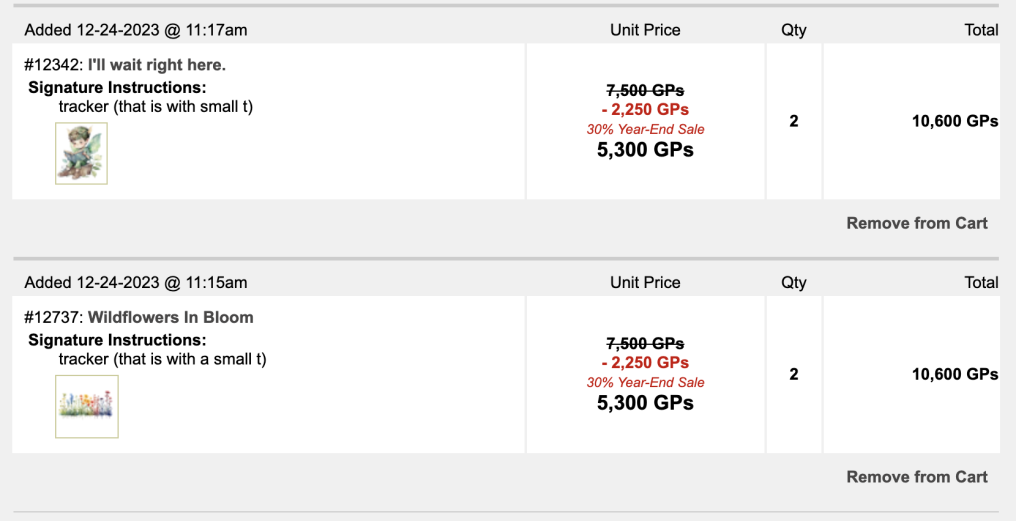Screen dimensions: 1016x521
Task: Click the 10,600 GPs total for item #12342
Action: tap(955, 121)
